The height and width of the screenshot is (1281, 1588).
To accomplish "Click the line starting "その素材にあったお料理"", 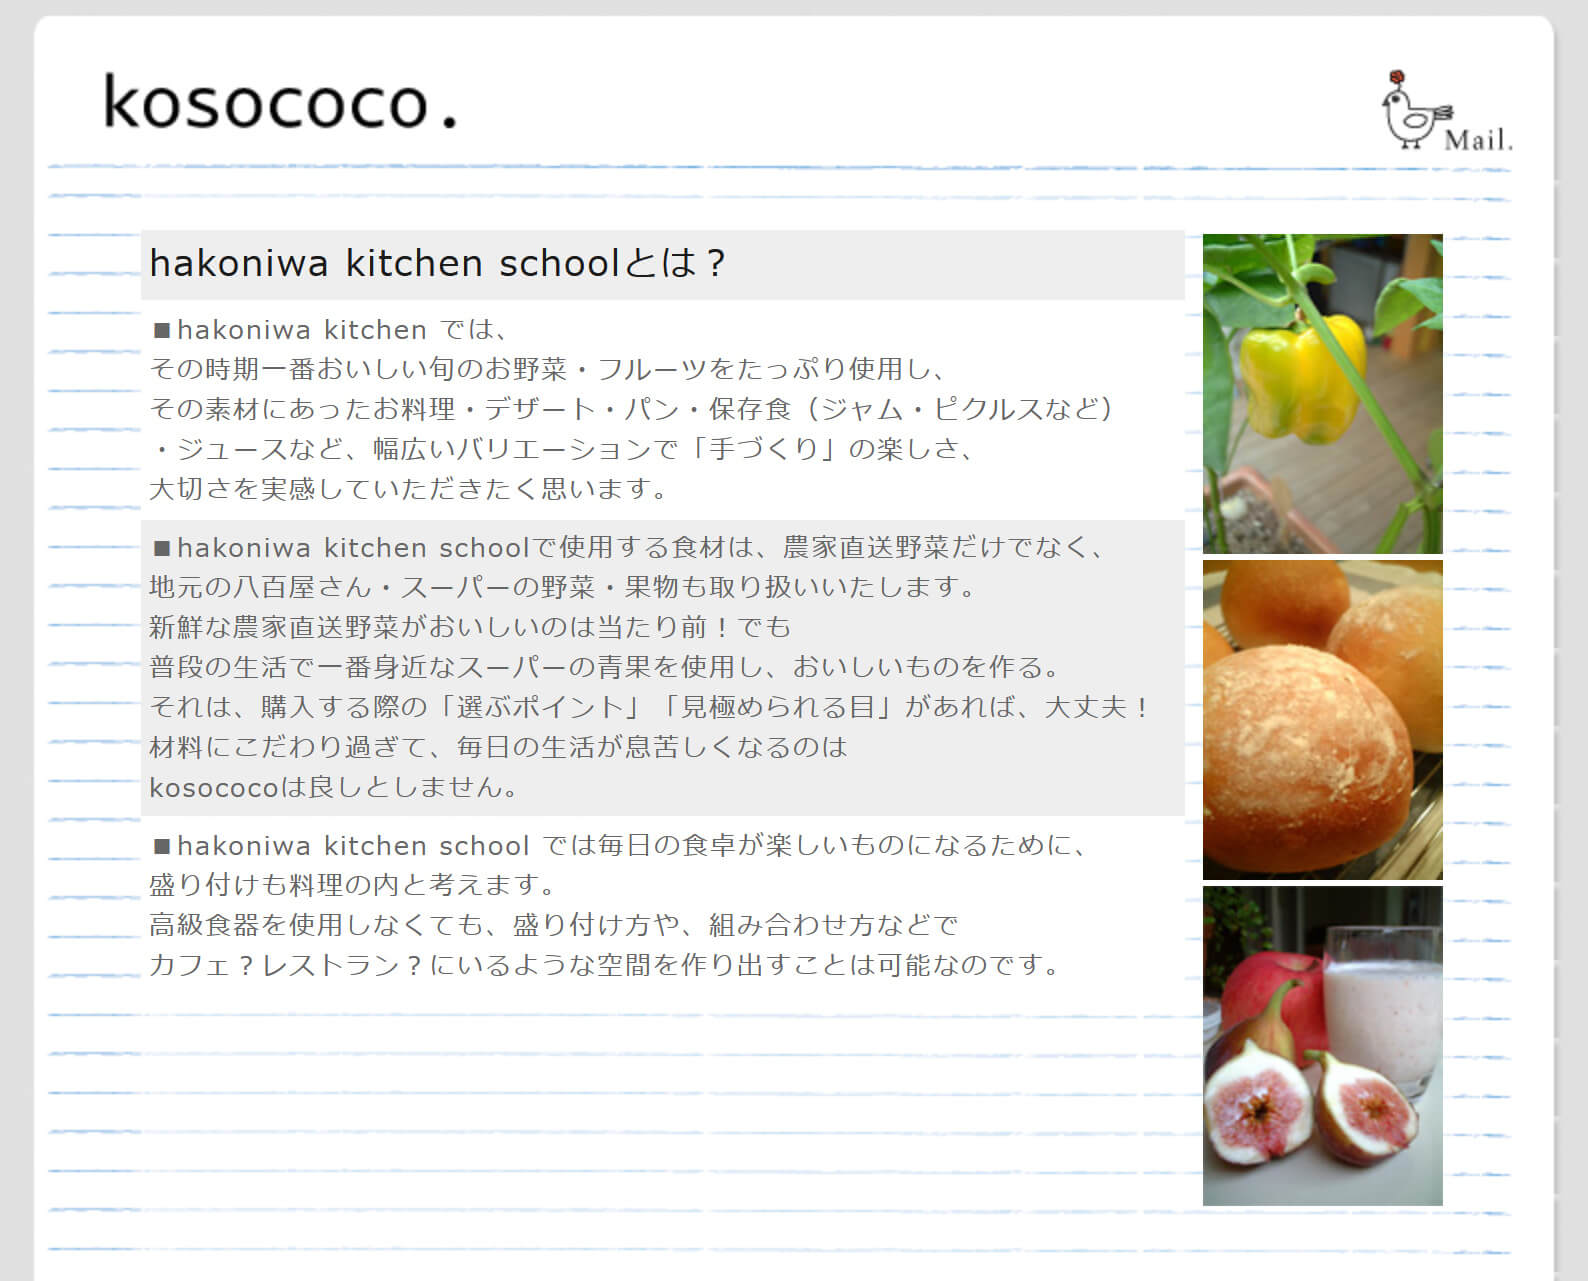I will pyautogui.click(x=632, y=409).
